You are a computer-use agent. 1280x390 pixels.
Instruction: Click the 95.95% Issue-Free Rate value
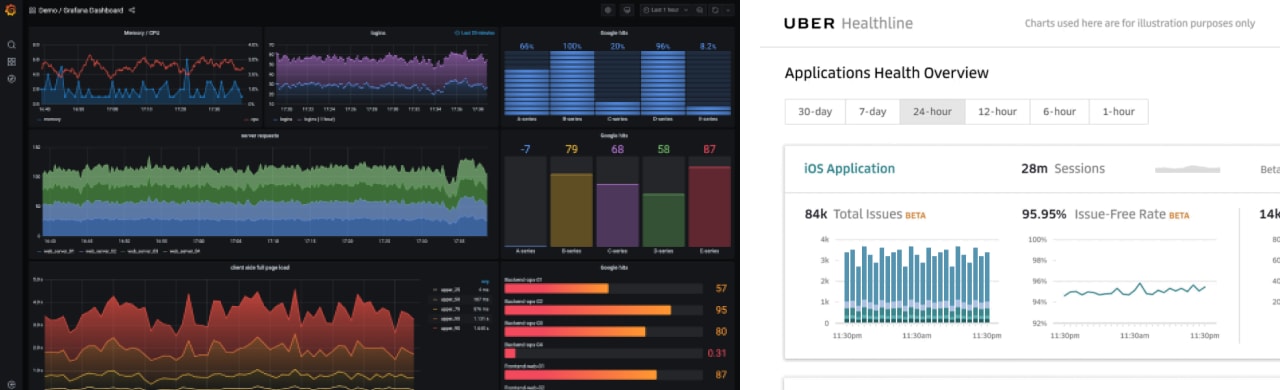coord(1044,214)
